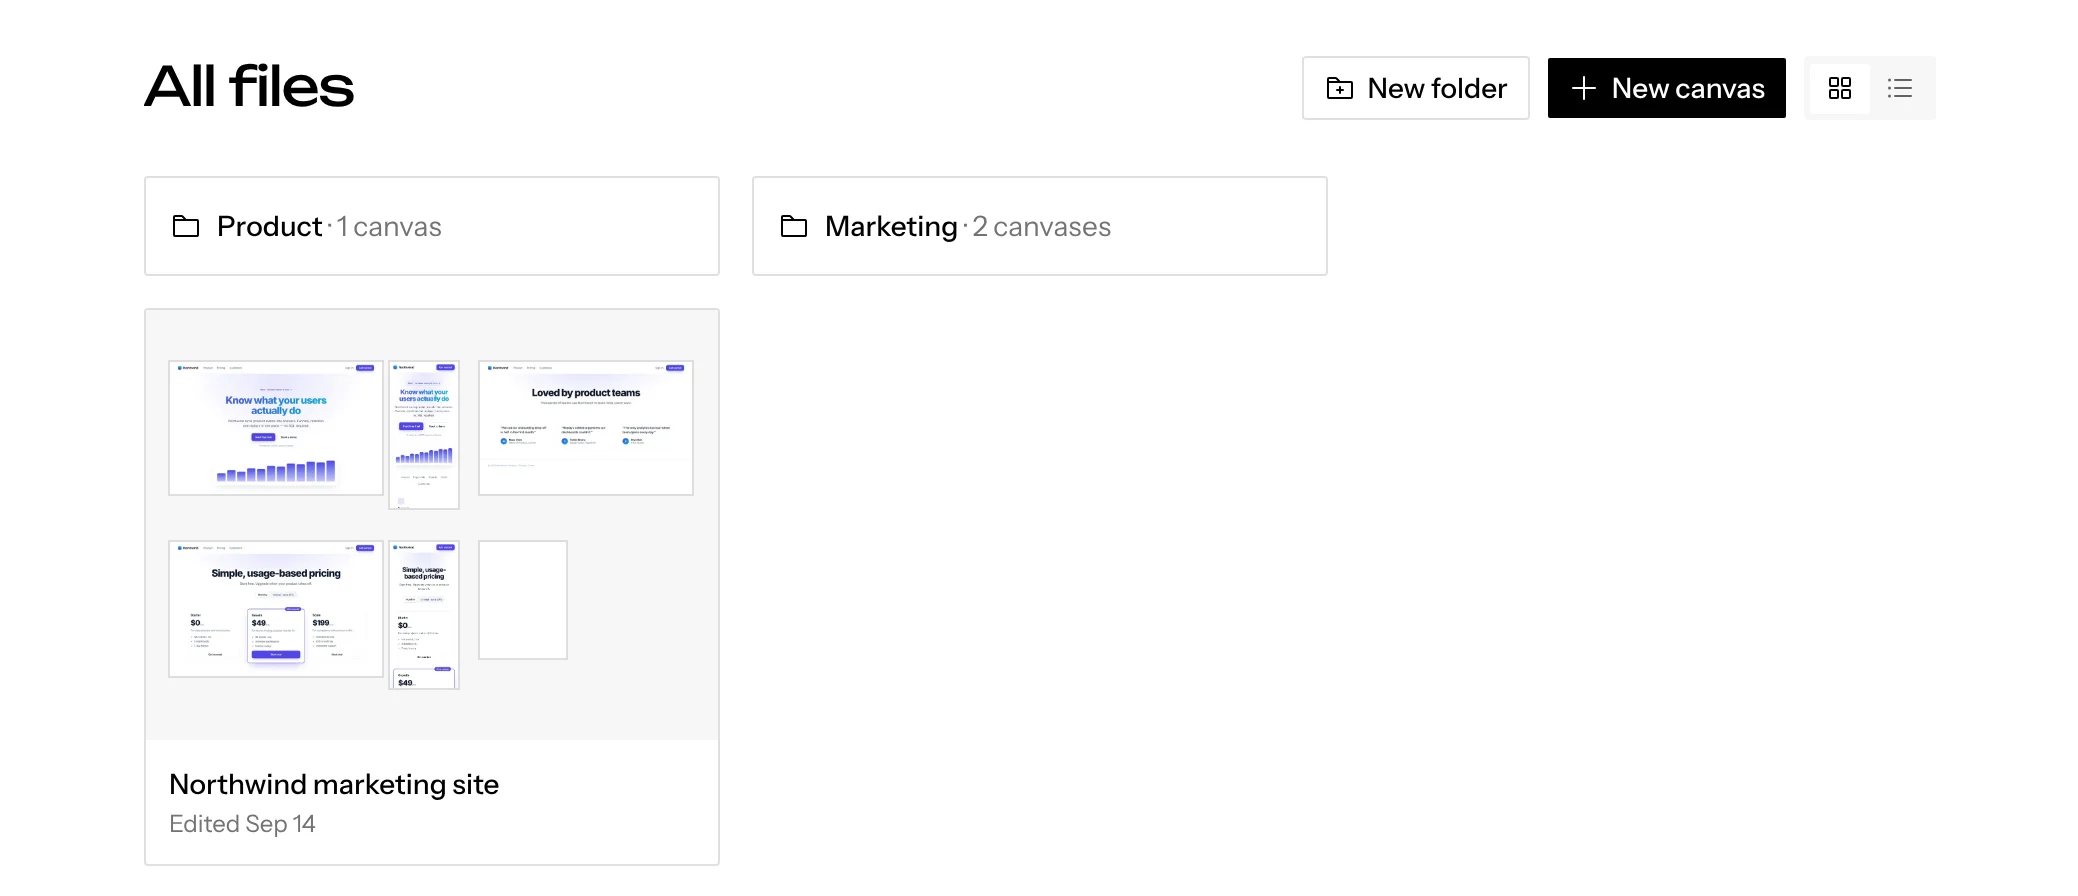
Task: Open the Product folder
Action: [x=432, y=226]
